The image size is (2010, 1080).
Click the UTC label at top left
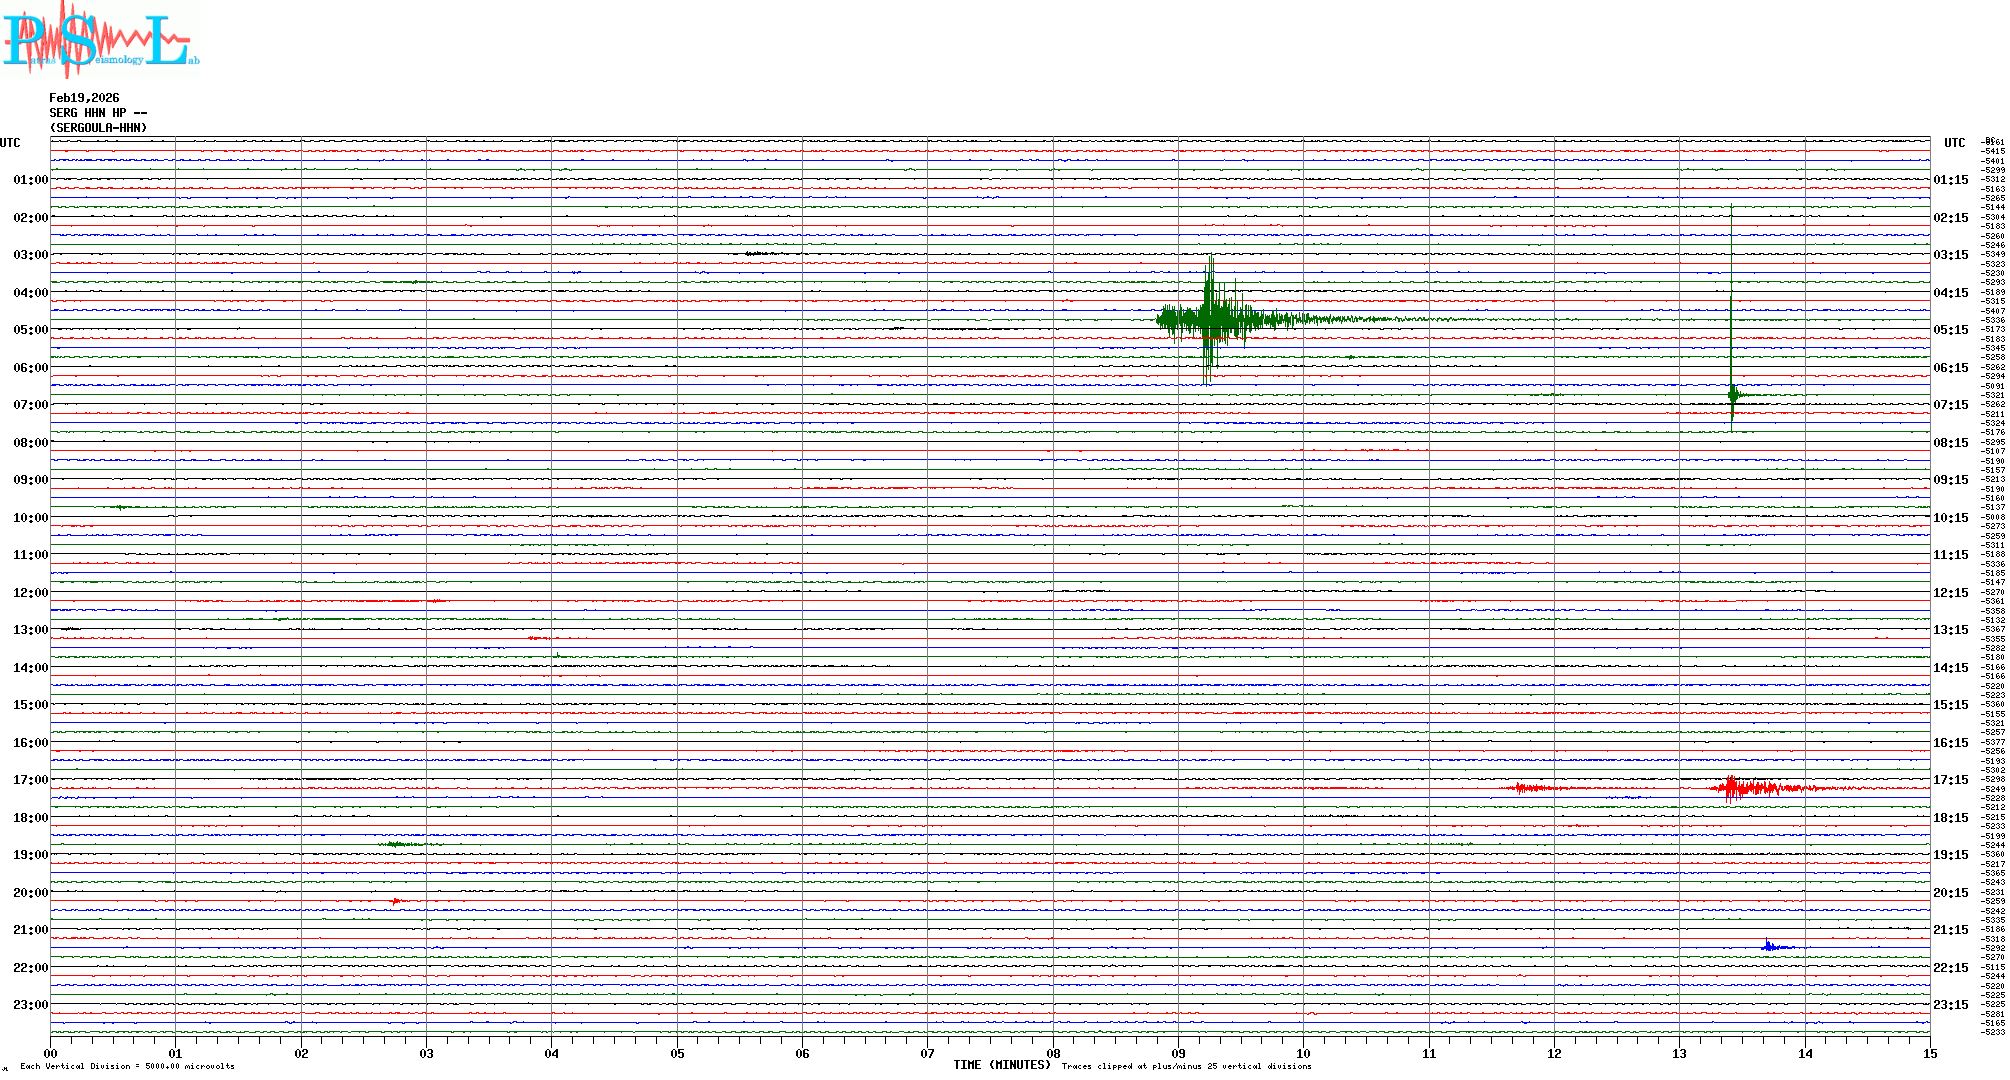click(10, 143)
